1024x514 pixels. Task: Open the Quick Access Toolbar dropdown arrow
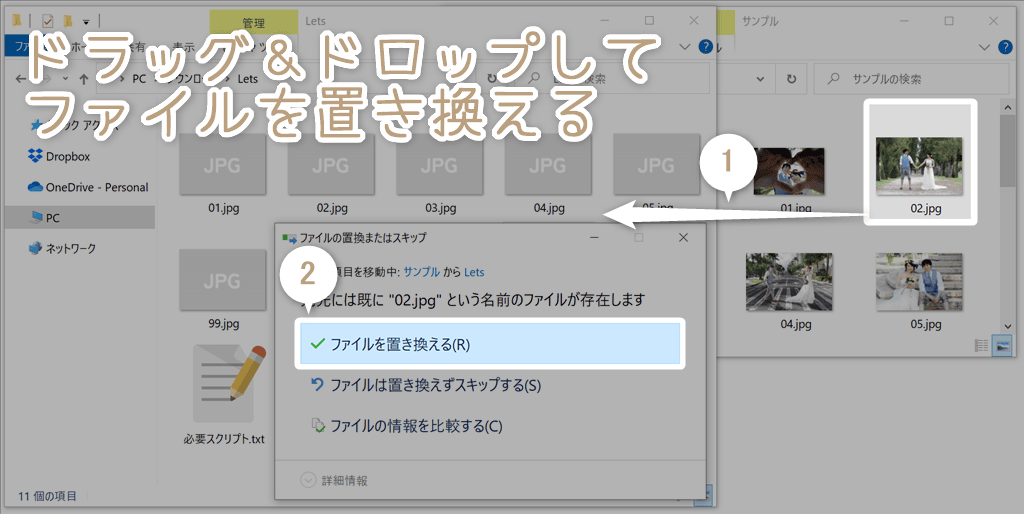(86, 22)
